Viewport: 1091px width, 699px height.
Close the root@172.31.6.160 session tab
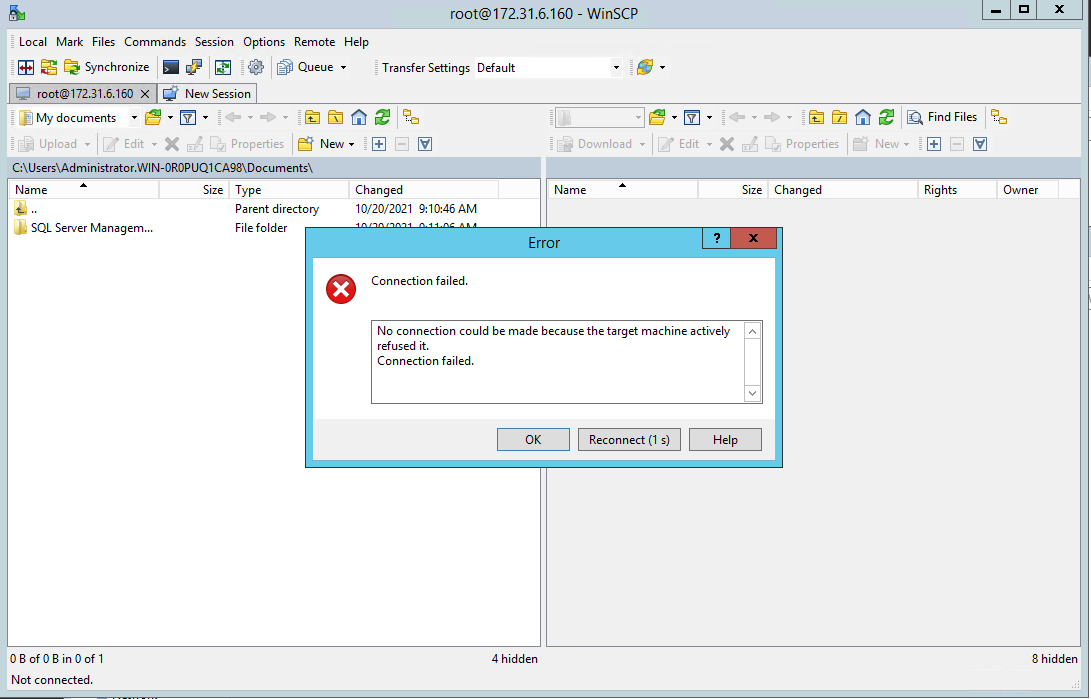click(145, 94)
